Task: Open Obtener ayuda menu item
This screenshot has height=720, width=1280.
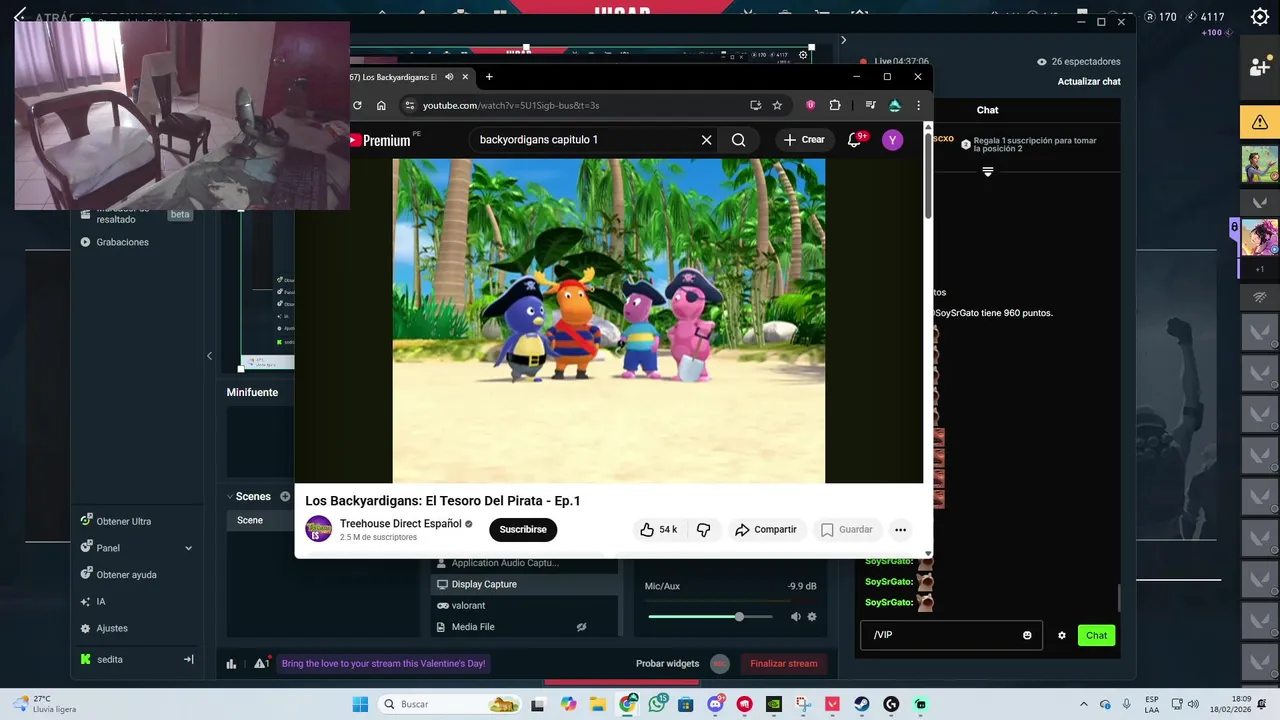Action: tap(126, 575)
